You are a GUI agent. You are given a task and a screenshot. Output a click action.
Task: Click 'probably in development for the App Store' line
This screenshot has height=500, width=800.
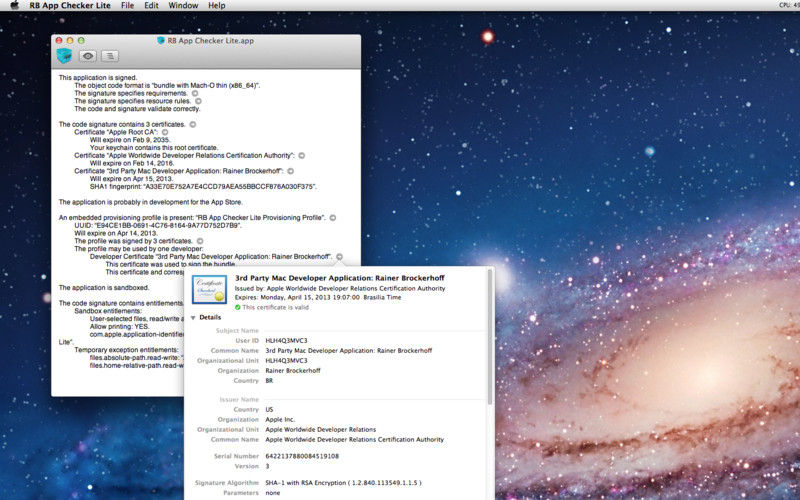(x=151, y=202)
